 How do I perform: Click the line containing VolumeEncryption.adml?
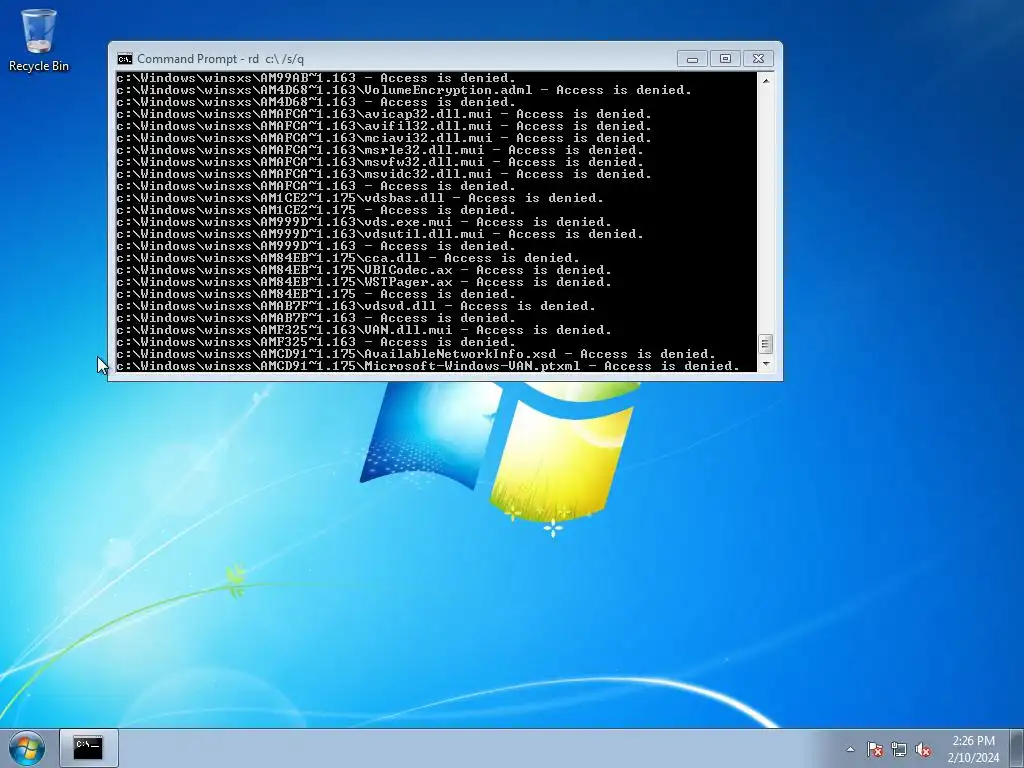coord(404,90)
